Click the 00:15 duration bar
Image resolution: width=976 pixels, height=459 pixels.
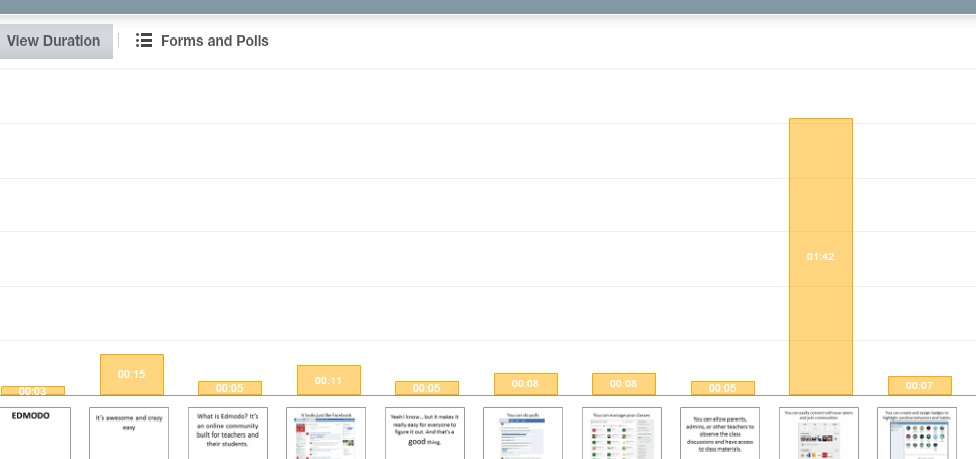(131, 374)
